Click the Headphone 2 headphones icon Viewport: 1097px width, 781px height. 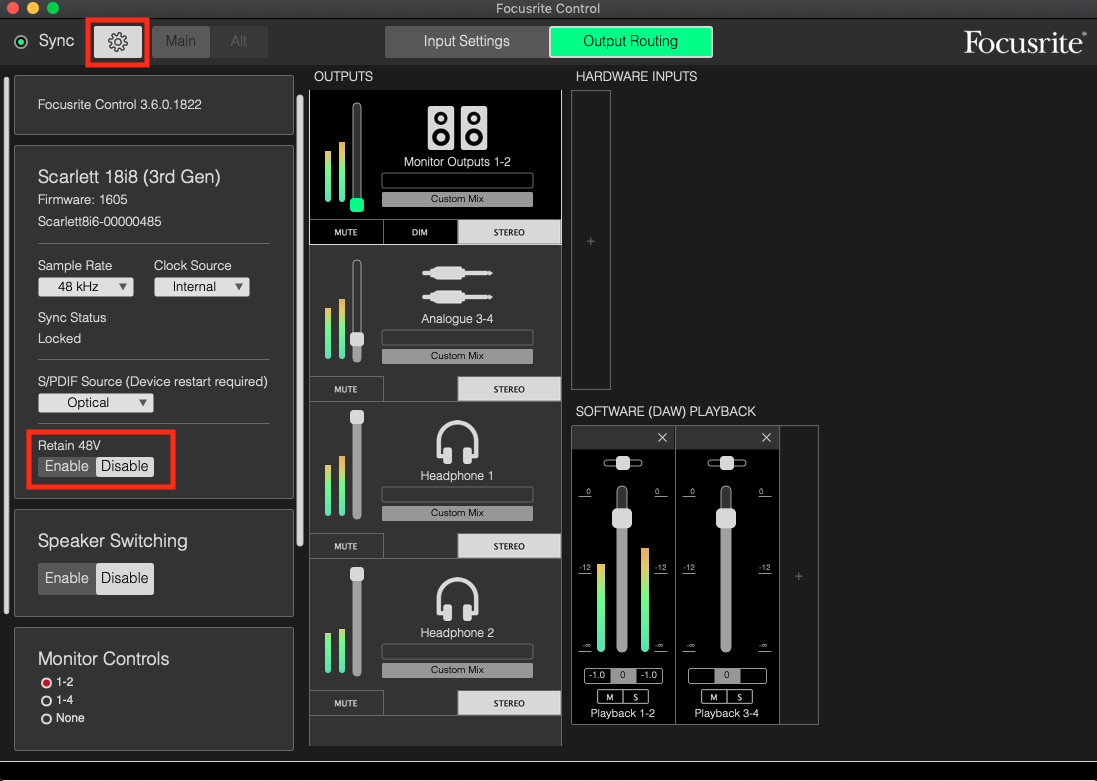tap(458, 600)
